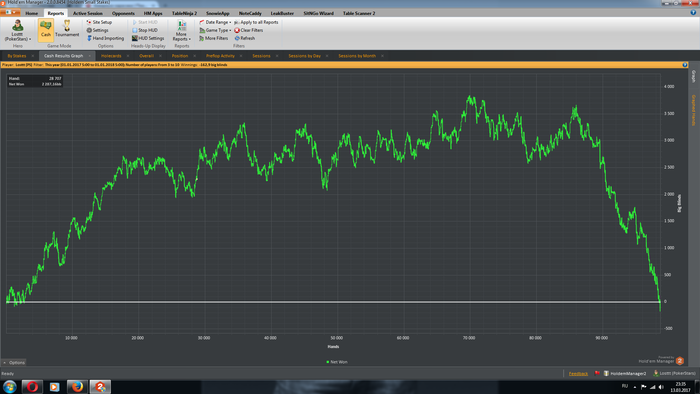
Task: Toggle Net Won legend series
Action: (x=337, y=362)
